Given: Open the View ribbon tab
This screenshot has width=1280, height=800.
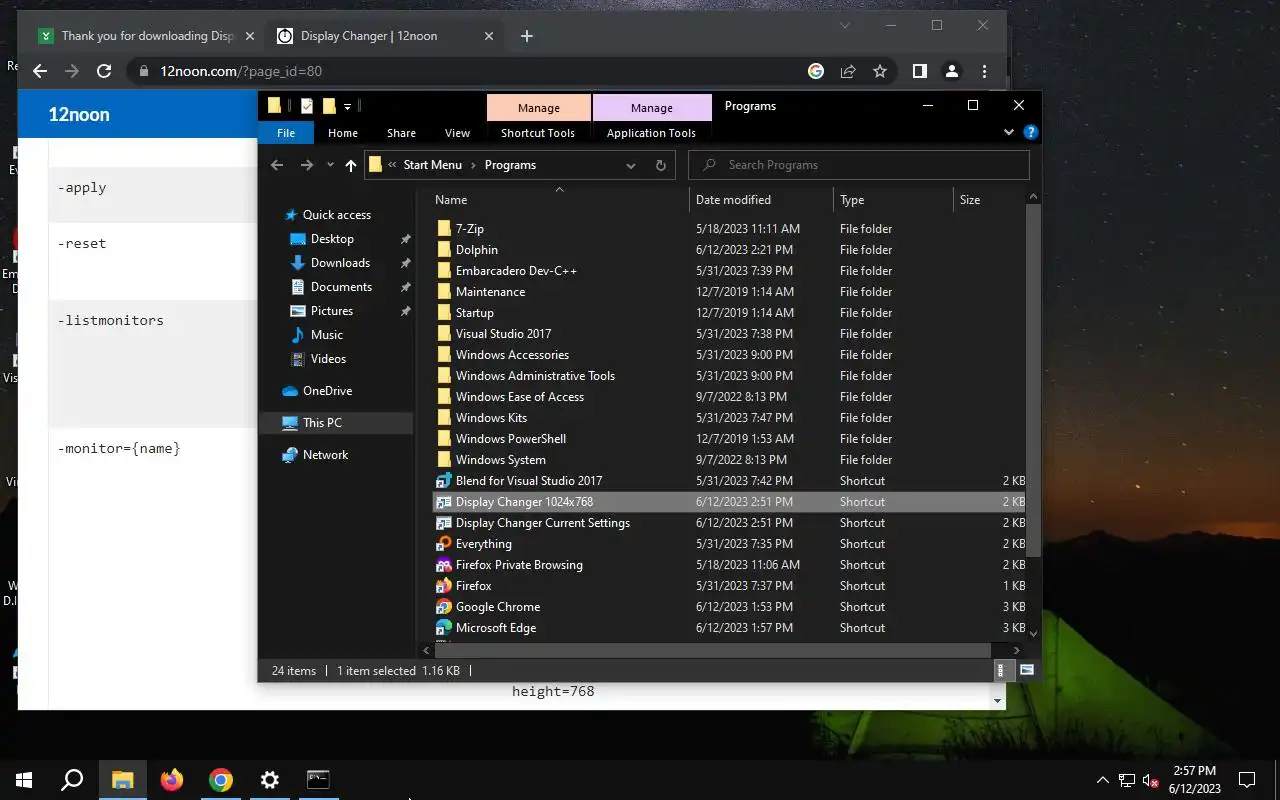Looking at the screenshot, I should click(x=457, y=133).
